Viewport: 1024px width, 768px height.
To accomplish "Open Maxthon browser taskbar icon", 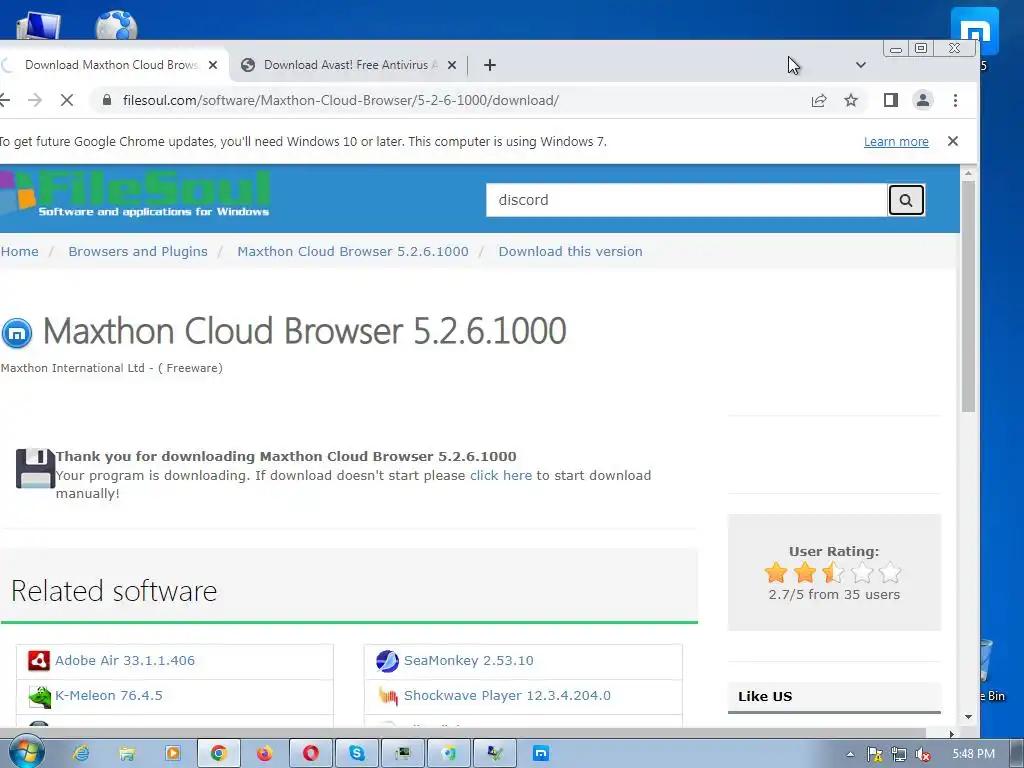I will (x=541, y=754).
